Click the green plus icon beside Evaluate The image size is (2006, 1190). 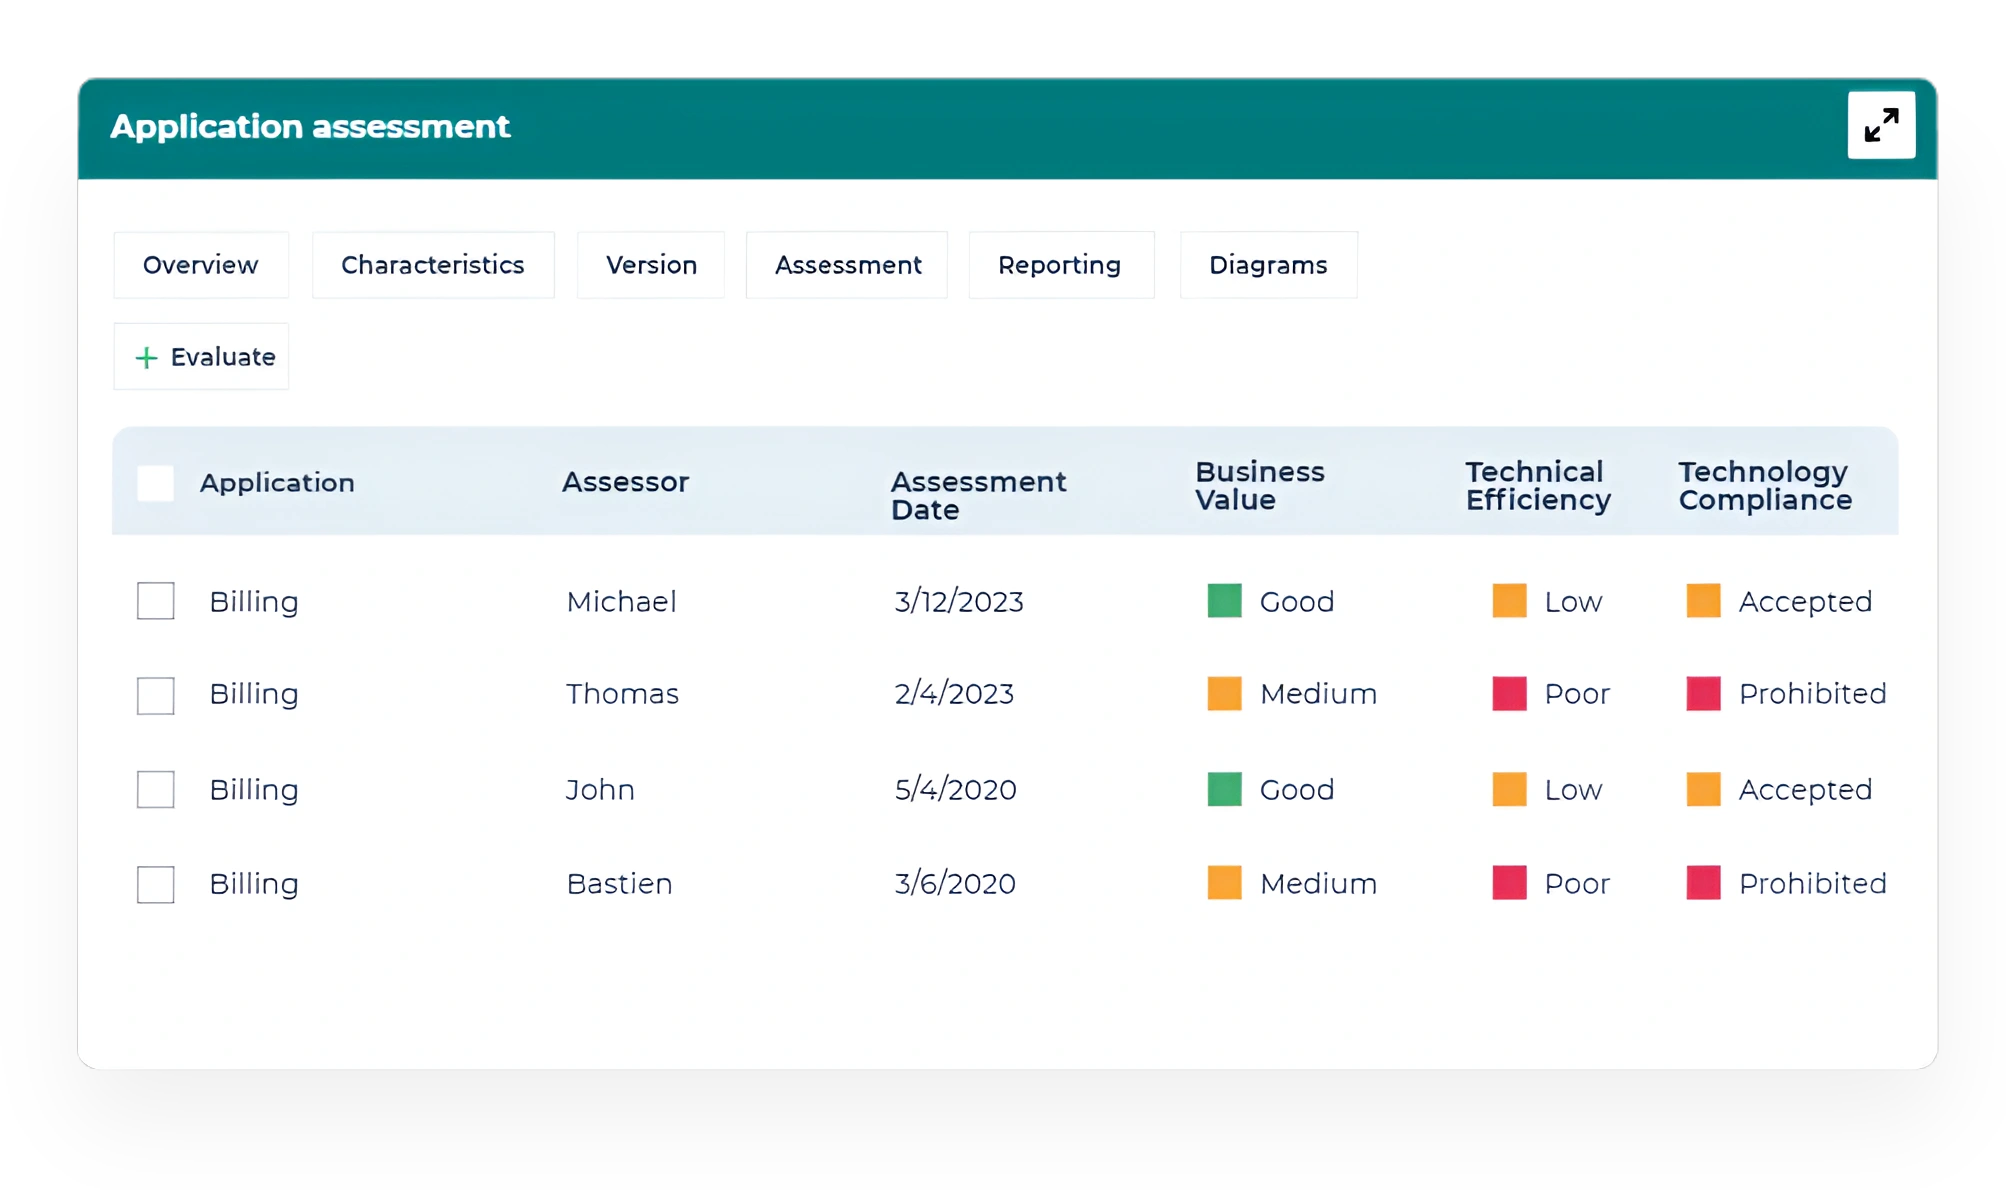tap(146, 358)
